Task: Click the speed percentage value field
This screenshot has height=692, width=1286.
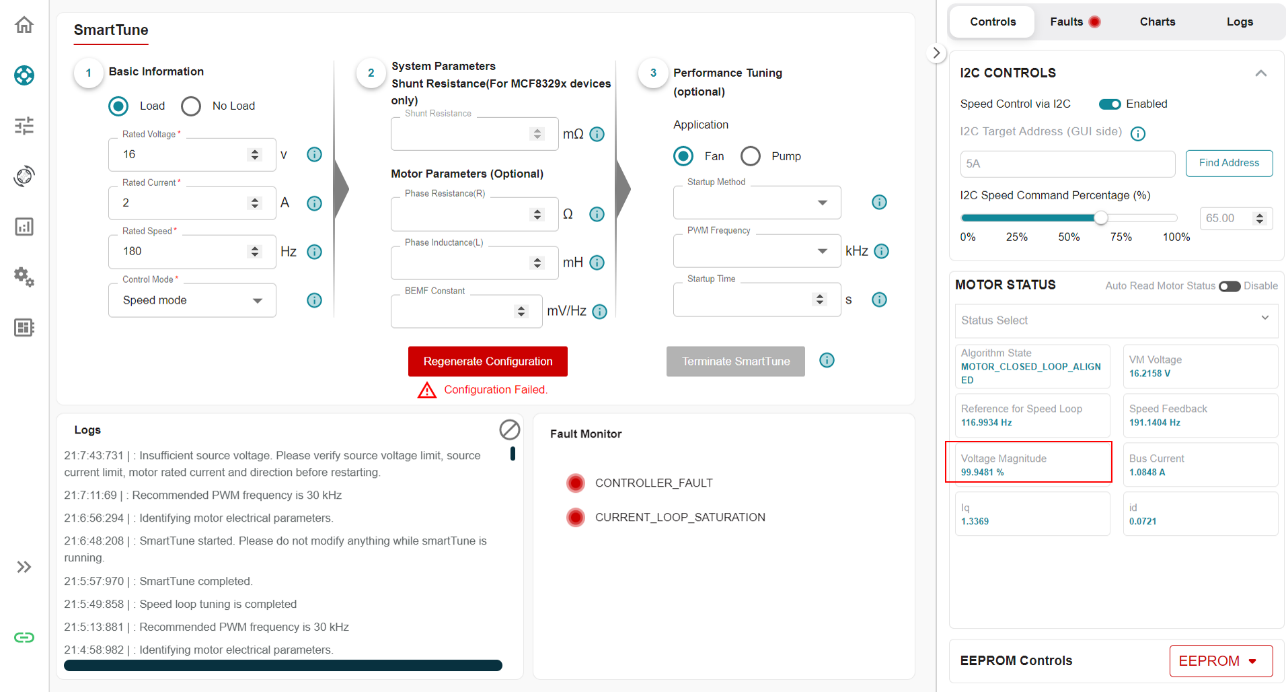Action: pyautogui.click(x=1236, y=218)
